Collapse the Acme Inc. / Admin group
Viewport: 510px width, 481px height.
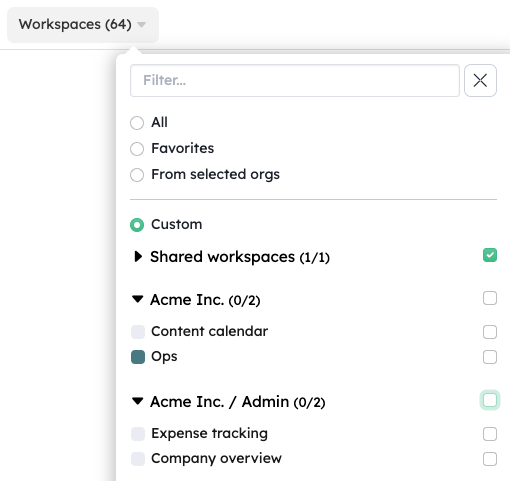tap(138, 401)
